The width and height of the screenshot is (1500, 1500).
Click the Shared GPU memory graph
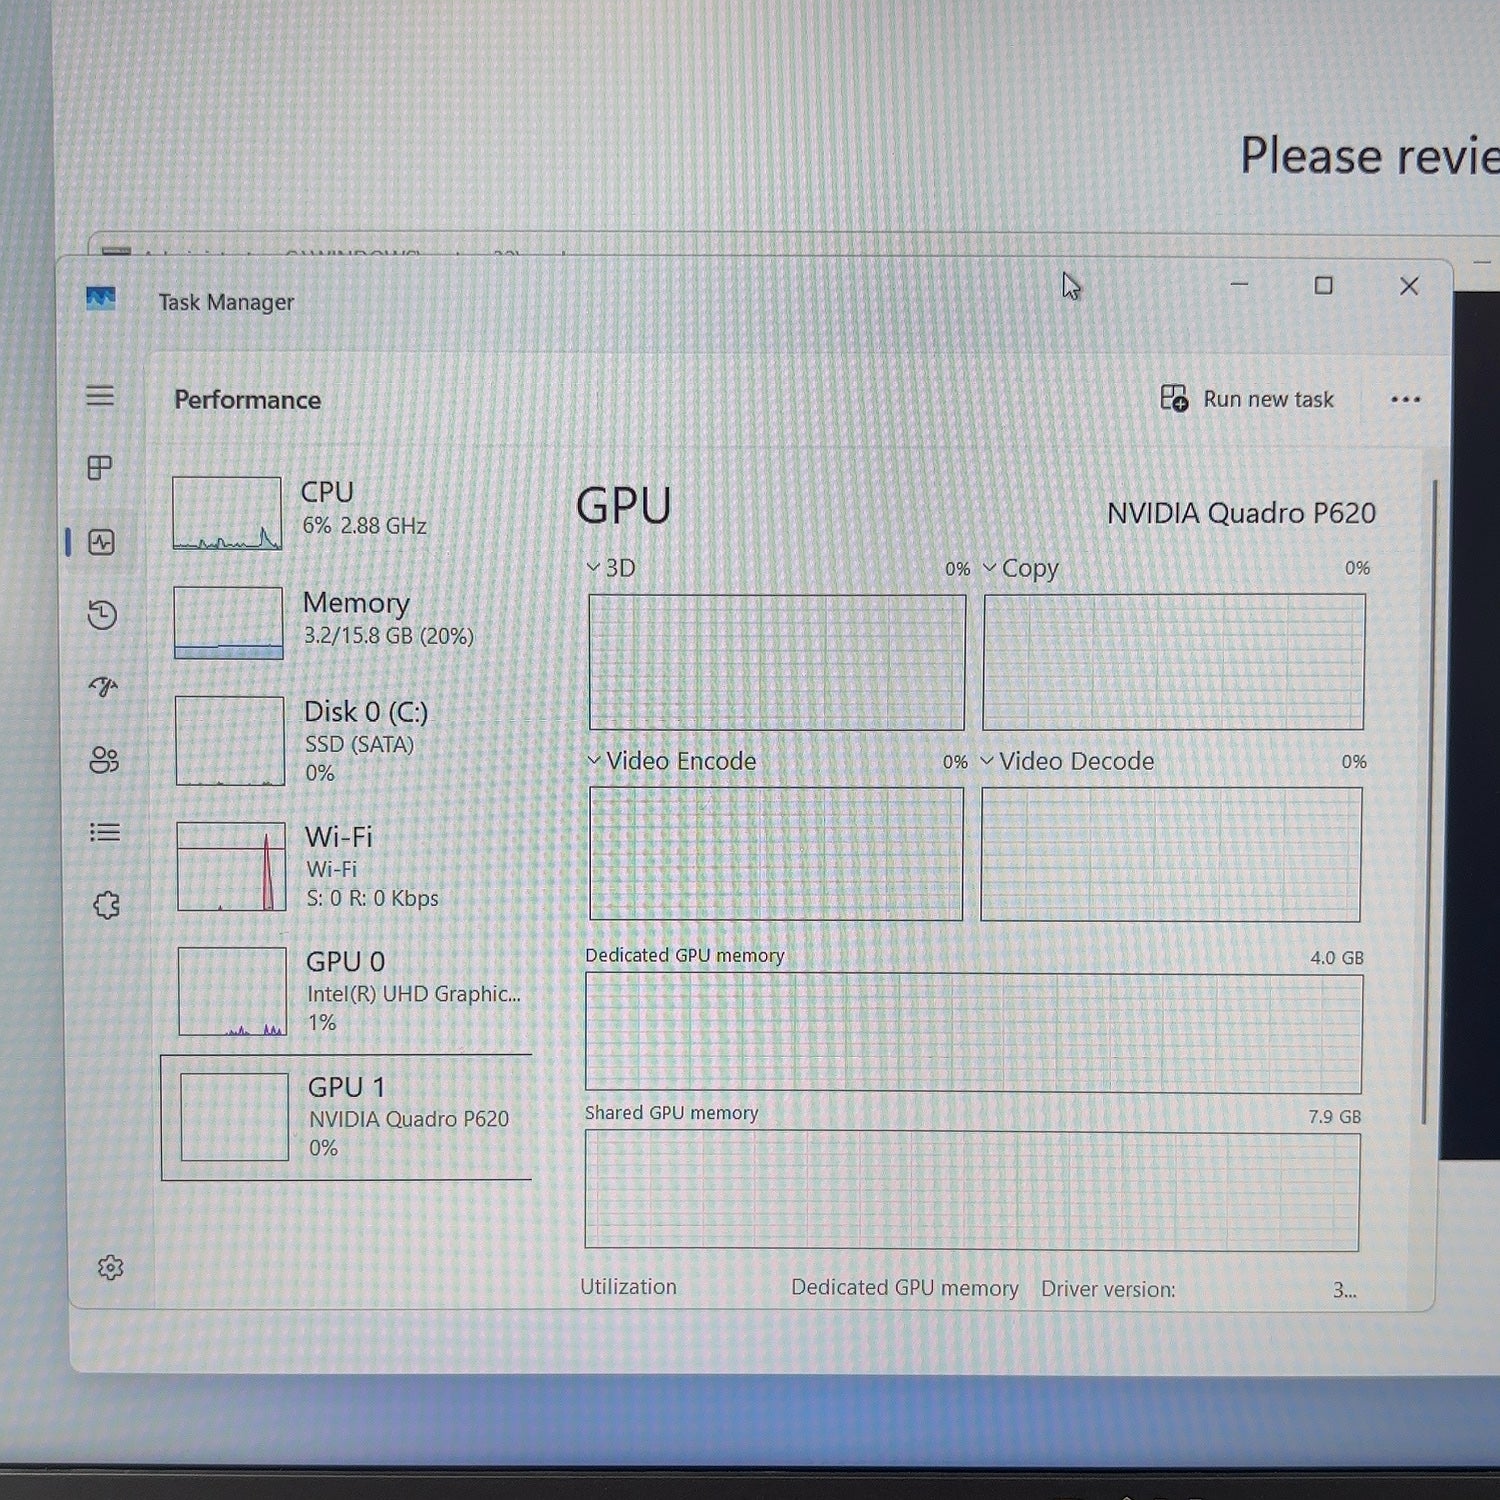point(972,1190)
